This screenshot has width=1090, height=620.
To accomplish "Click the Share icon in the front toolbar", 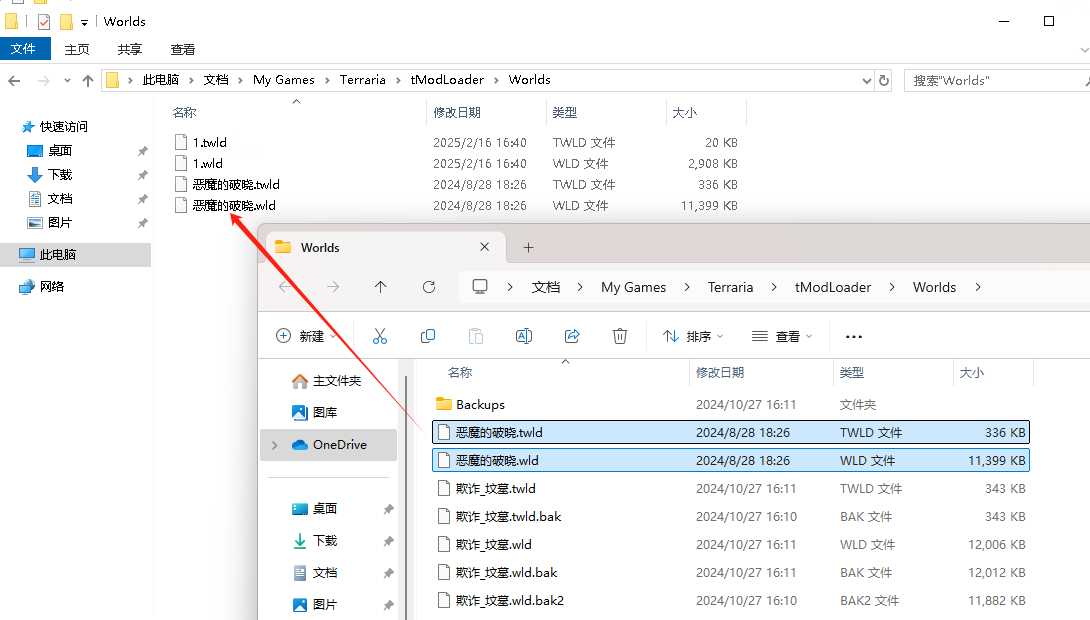I will click(572, 336).
